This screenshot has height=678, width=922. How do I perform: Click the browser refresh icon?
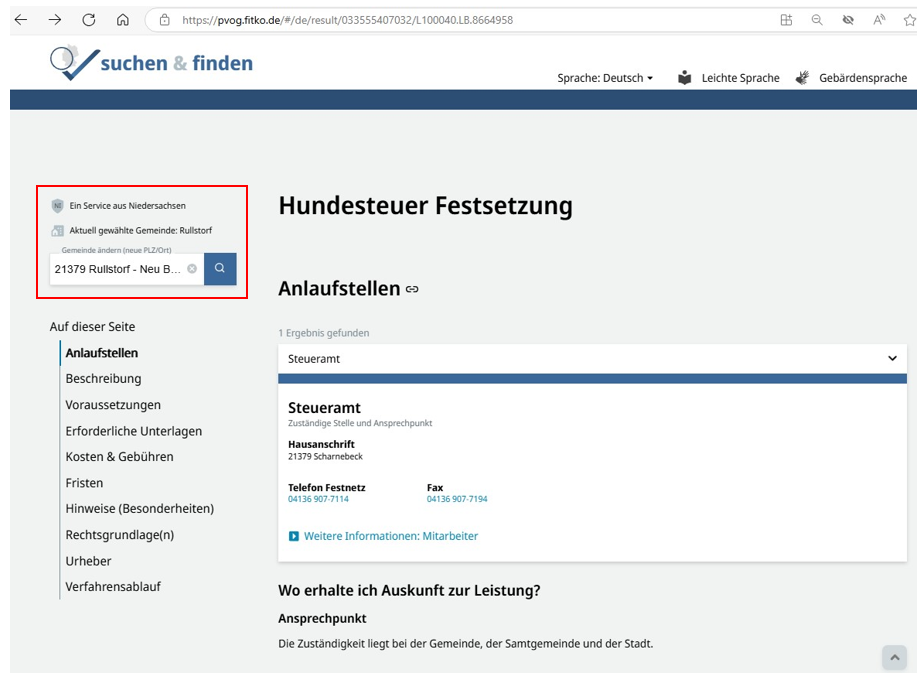click(89, 17)
